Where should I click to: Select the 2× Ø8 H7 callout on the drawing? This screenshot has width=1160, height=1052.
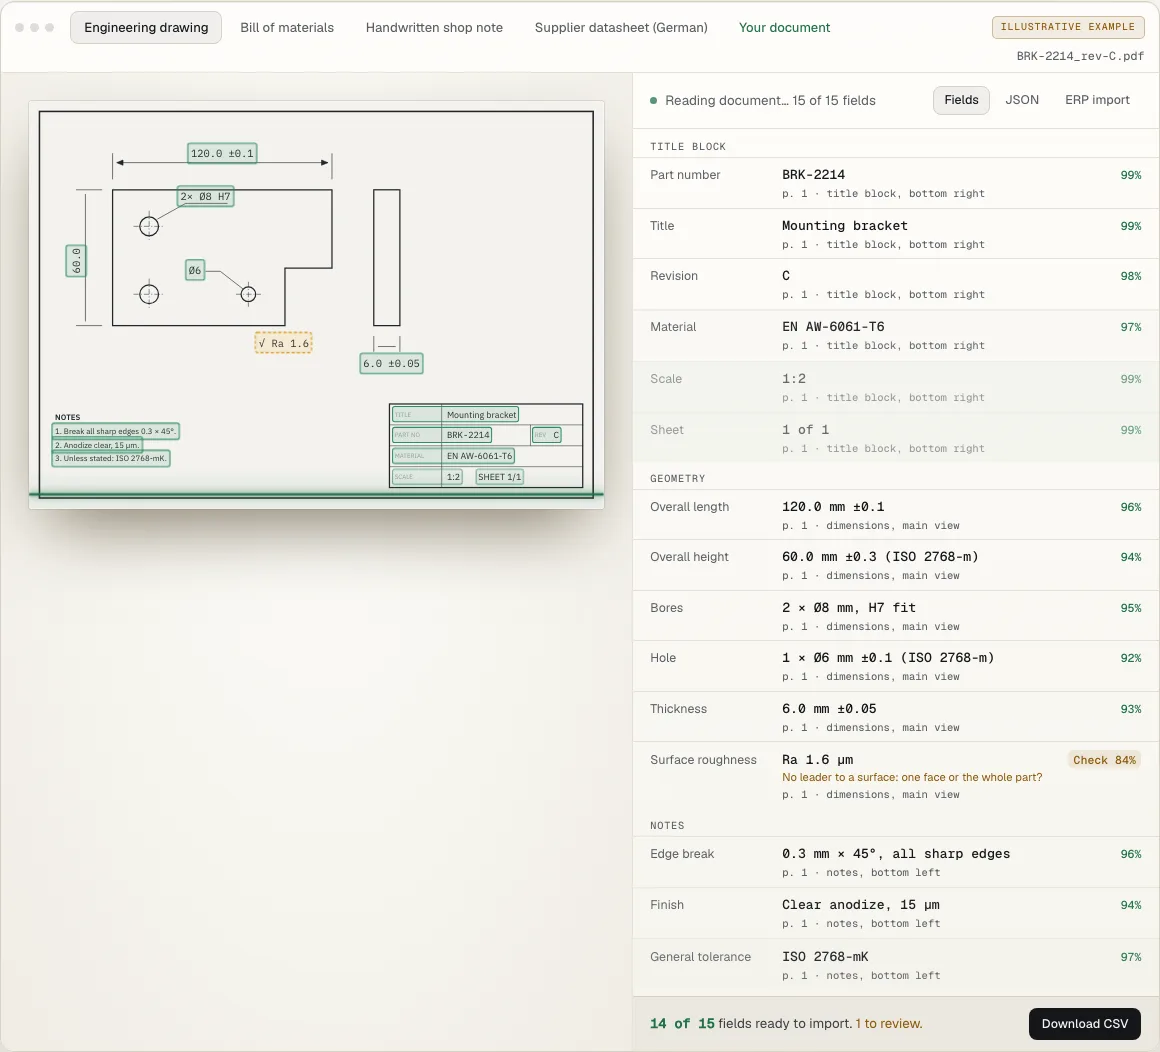tap(206, 196)
